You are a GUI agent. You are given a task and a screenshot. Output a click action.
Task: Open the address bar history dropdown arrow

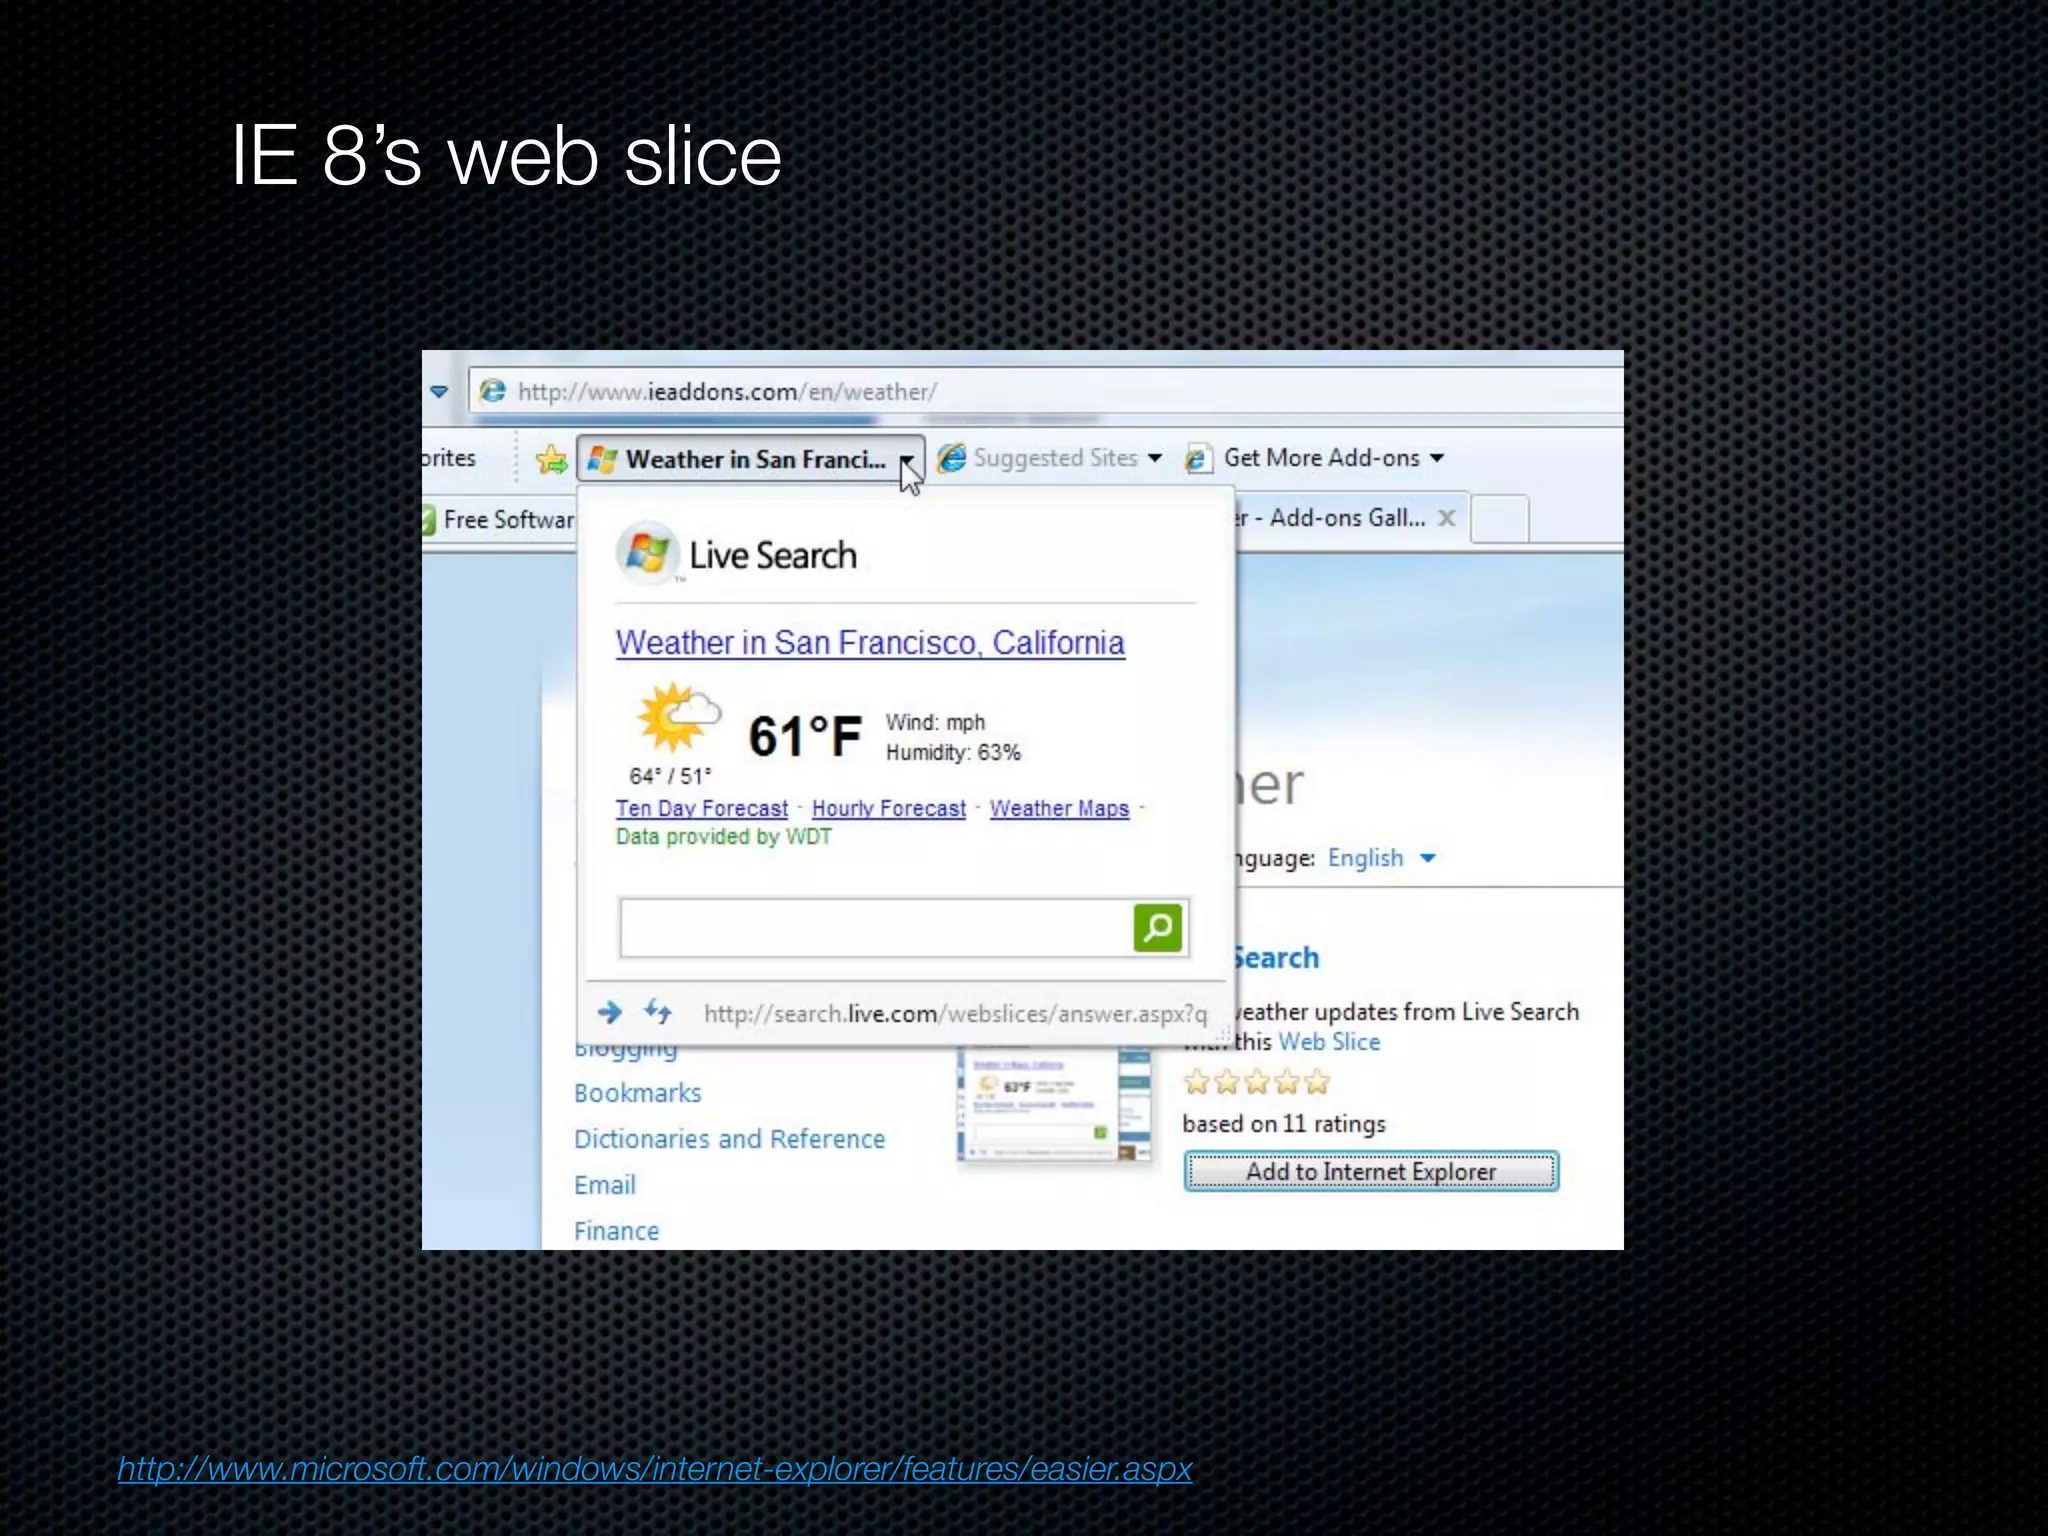(x=439, y=391)
